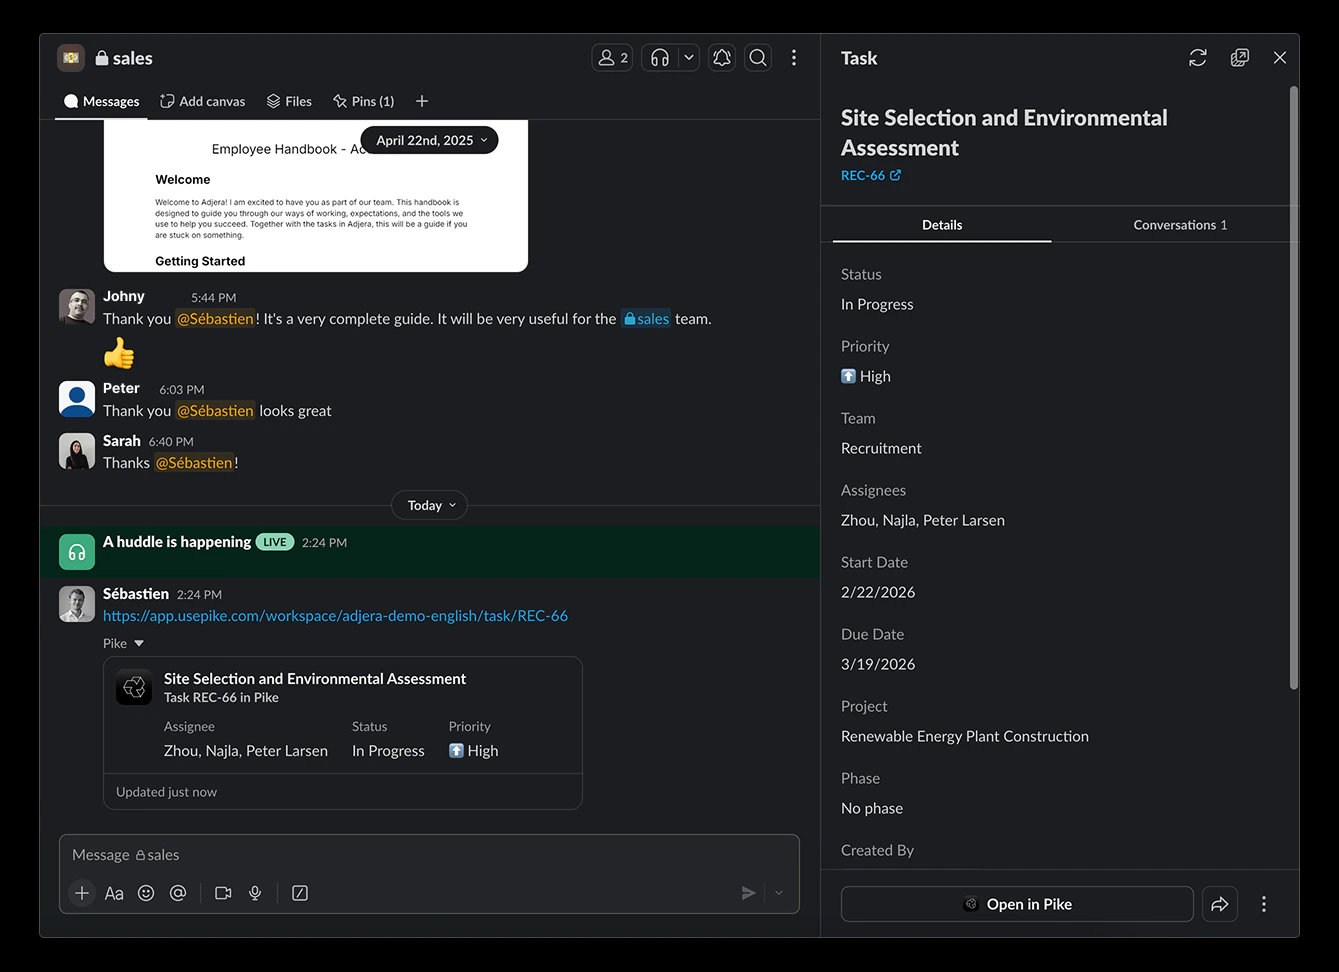Follow the REC-66 task link
The image size is (1339, 972).
[x=864, y=175]
